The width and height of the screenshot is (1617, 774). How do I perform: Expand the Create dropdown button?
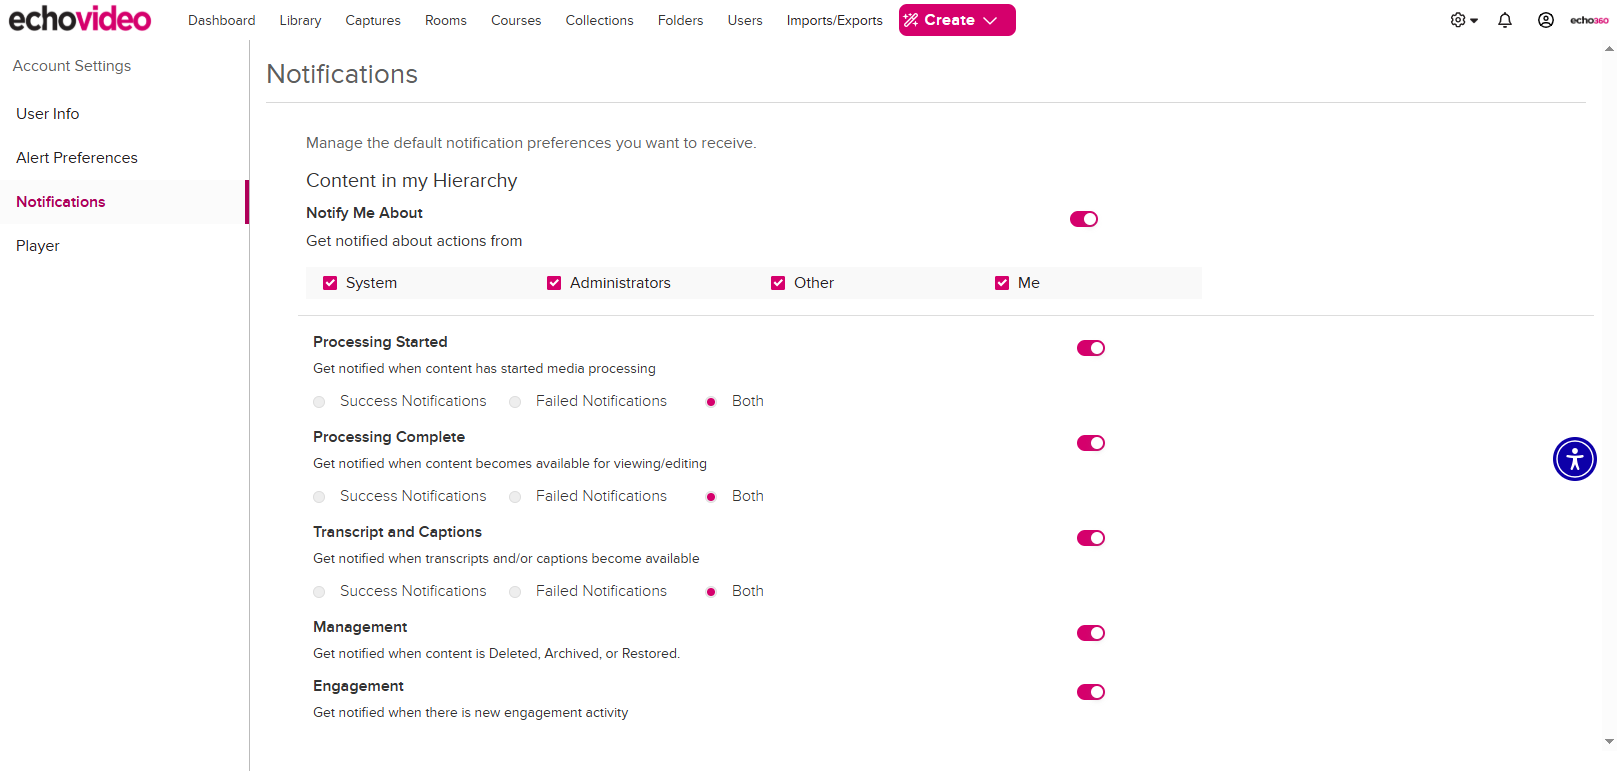tap(956, 20)
